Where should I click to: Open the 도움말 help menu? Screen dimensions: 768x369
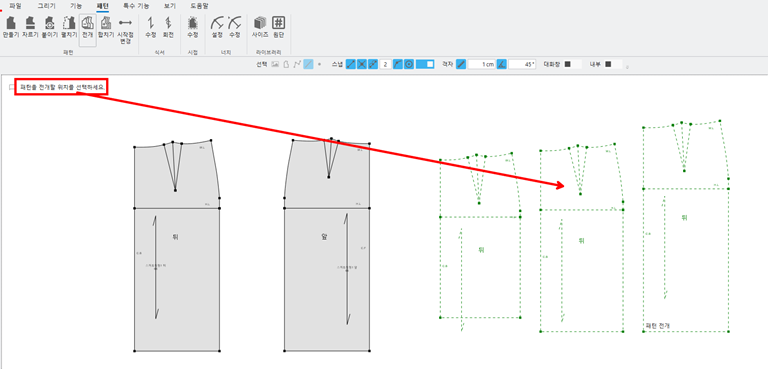click(x=199, y=6)
